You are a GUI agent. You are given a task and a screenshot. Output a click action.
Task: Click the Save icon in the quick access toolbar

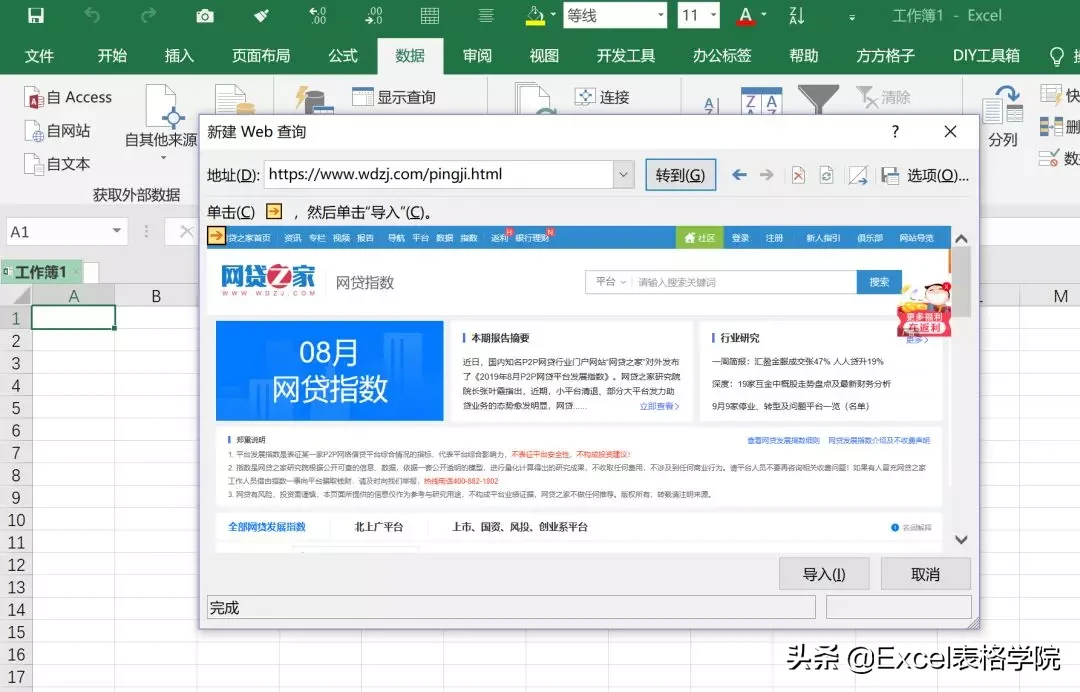[36, 16]
